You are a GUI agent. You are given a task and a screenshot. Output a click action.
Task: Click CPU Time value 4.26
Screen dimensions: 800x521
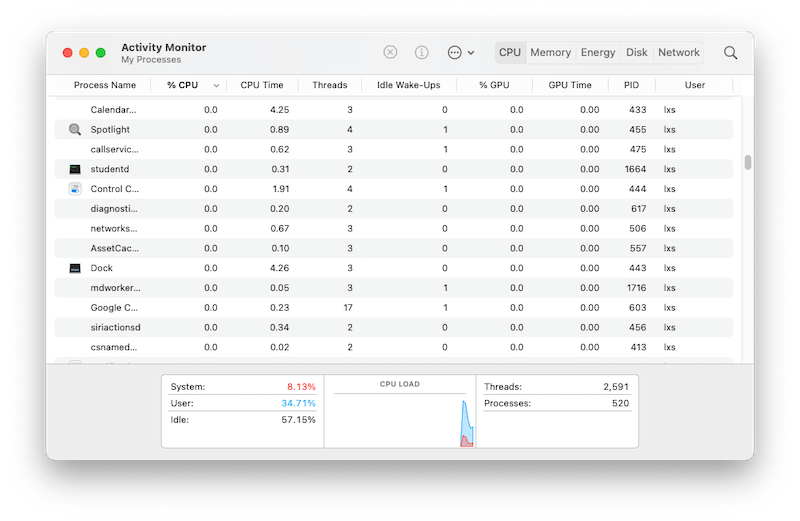280,268
